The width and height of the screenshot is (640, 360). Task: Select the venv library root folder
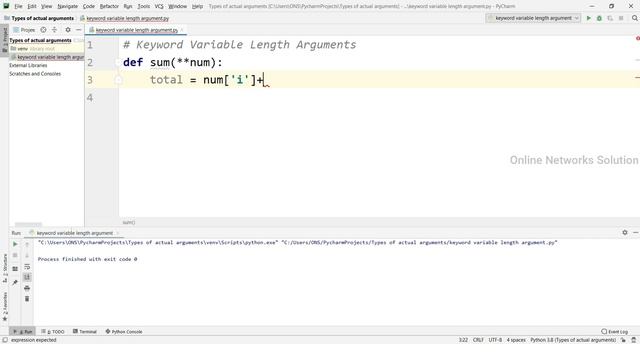pyautogui.click(x=33, y=49)
